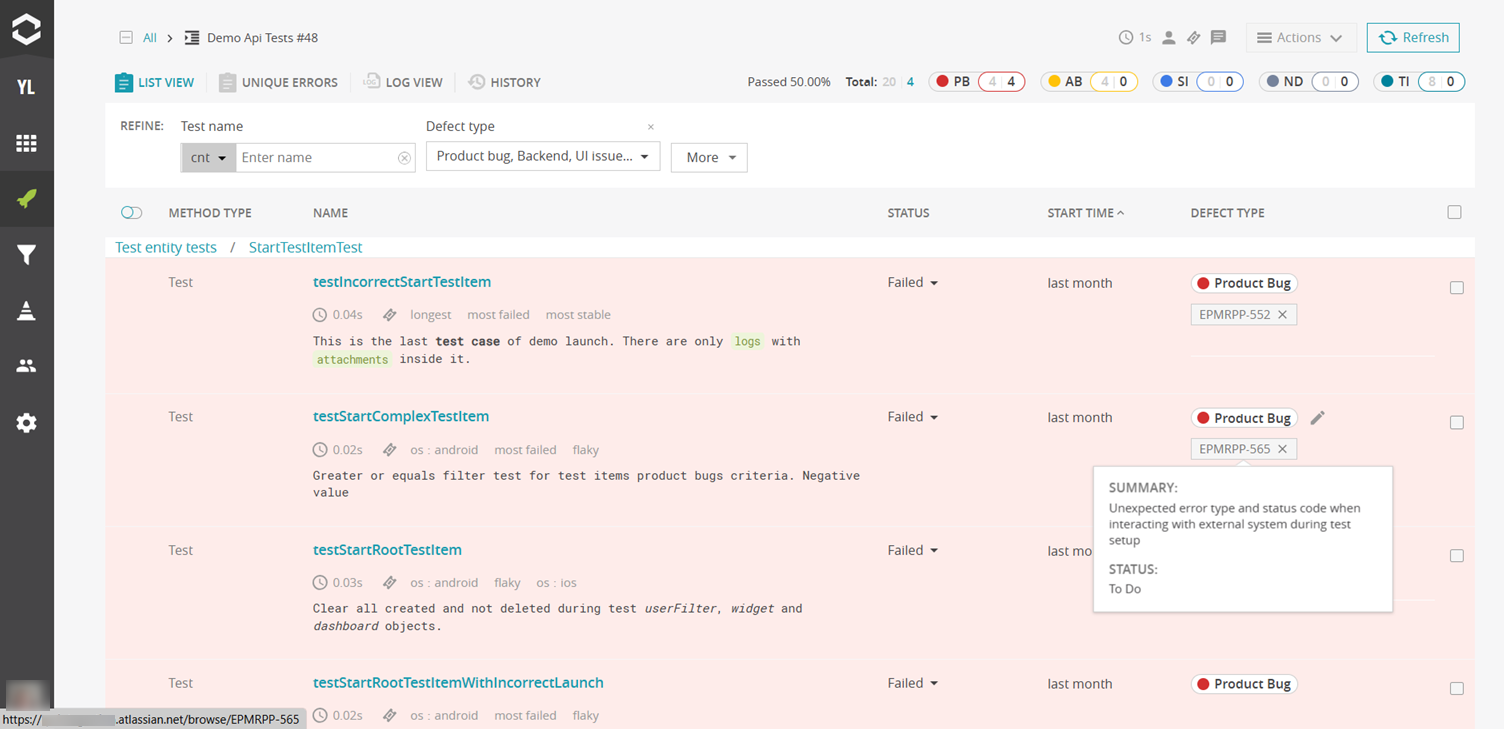Check the select-all checkbox in table header
This screenshot has width=1504, height=729.
(x=1454, y=212)
